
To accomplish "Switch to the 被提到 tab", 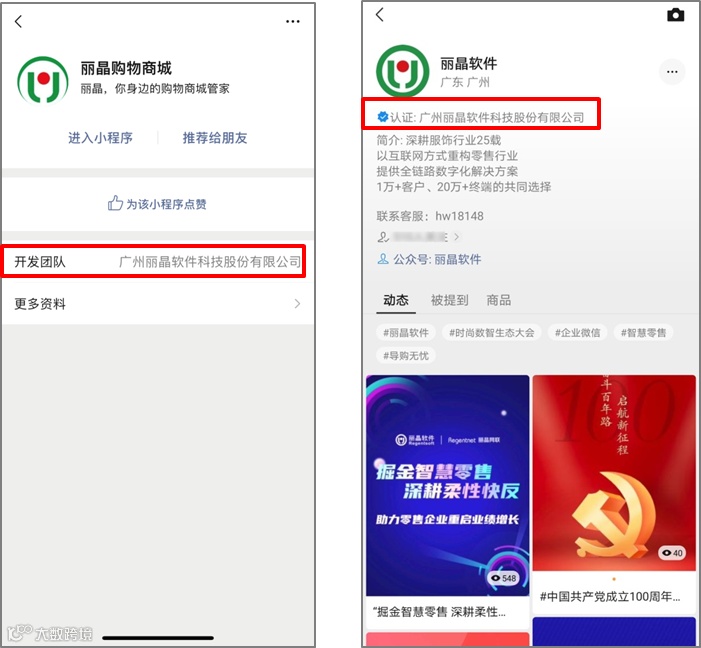I will 450,300.
